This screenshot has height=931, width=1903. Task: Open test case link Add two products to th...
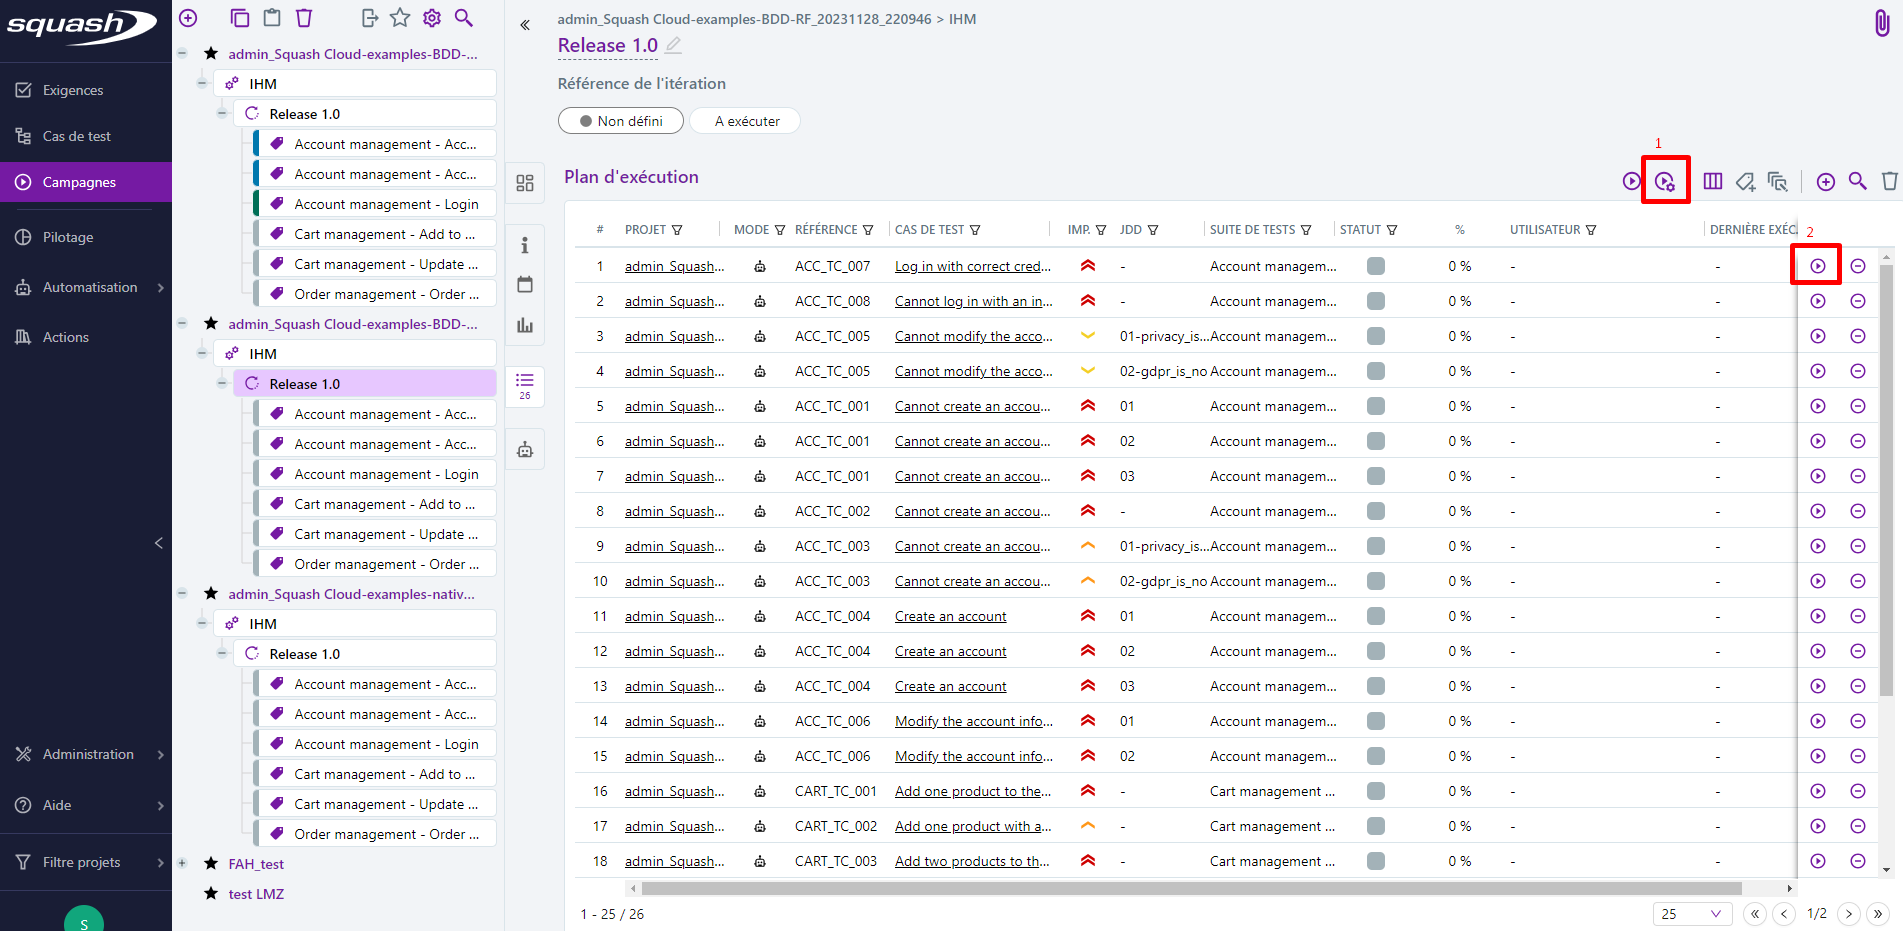972,861
